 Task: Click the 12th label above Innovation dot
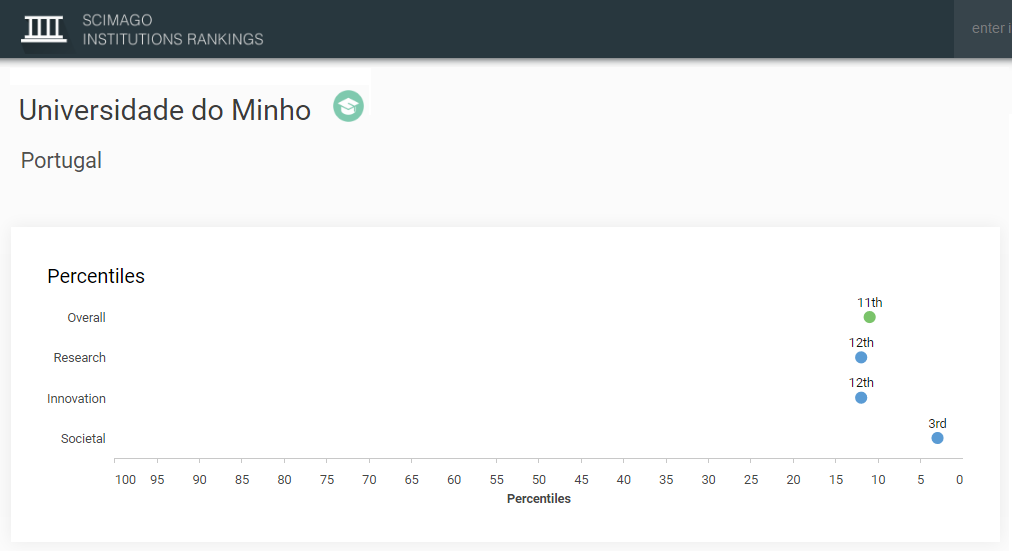861,383
